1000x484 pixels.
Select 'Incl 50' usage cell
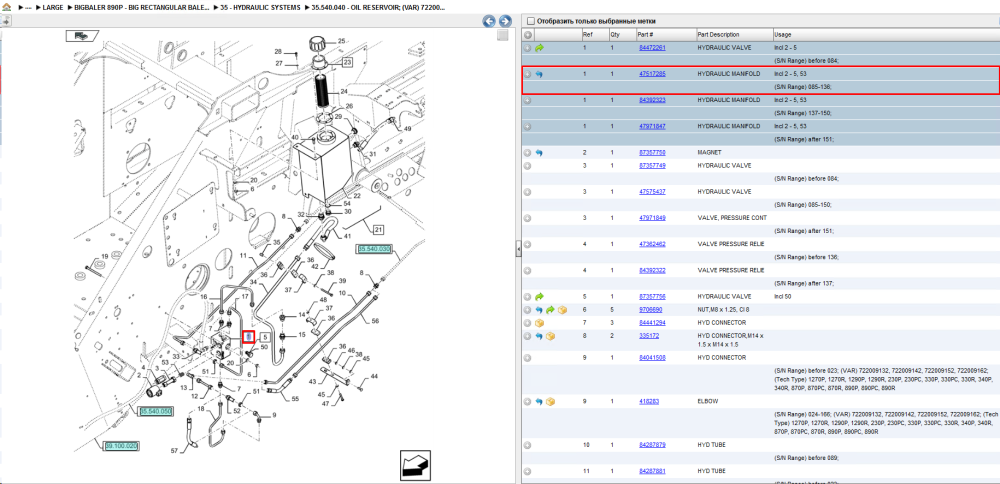click(784, 297)
